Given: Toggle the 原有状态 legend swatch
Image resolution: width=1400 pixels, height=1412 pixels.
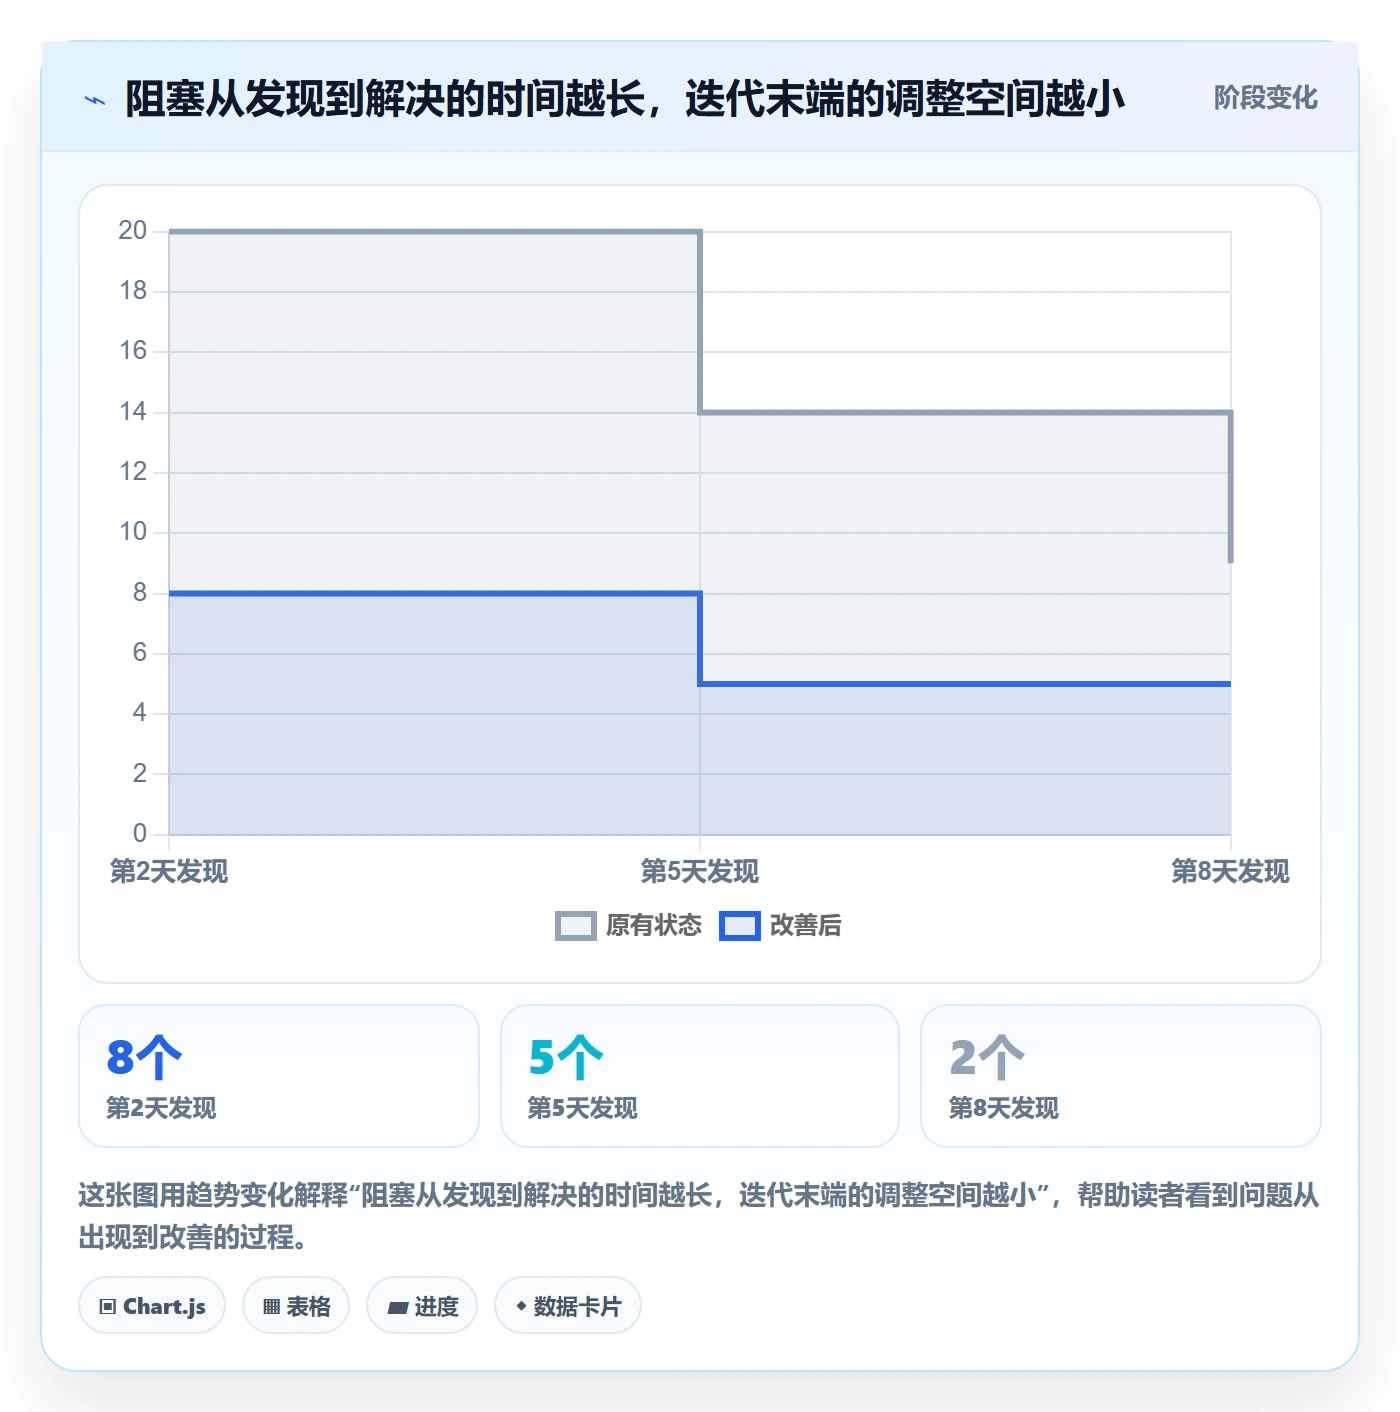Looking at the screenshot, I should [x=576, y=926].
